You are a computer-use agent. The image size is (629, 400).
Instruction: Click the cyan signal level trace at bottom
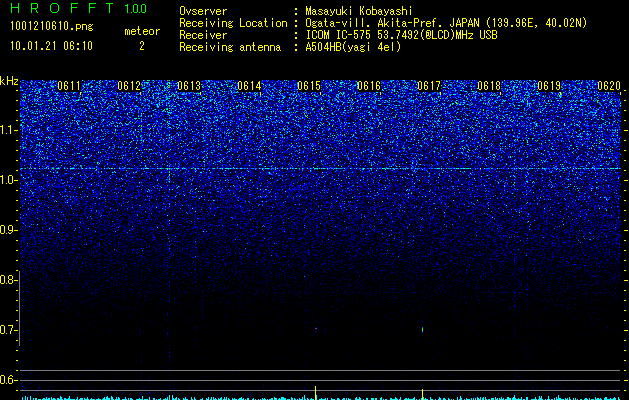(321, 398)
